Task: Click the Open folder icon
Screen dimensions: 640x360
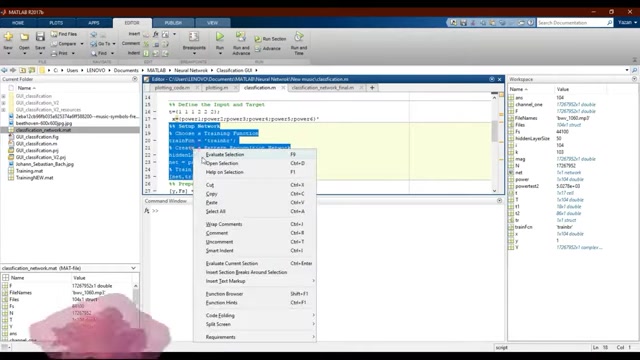Action: [x=24, y=37]
